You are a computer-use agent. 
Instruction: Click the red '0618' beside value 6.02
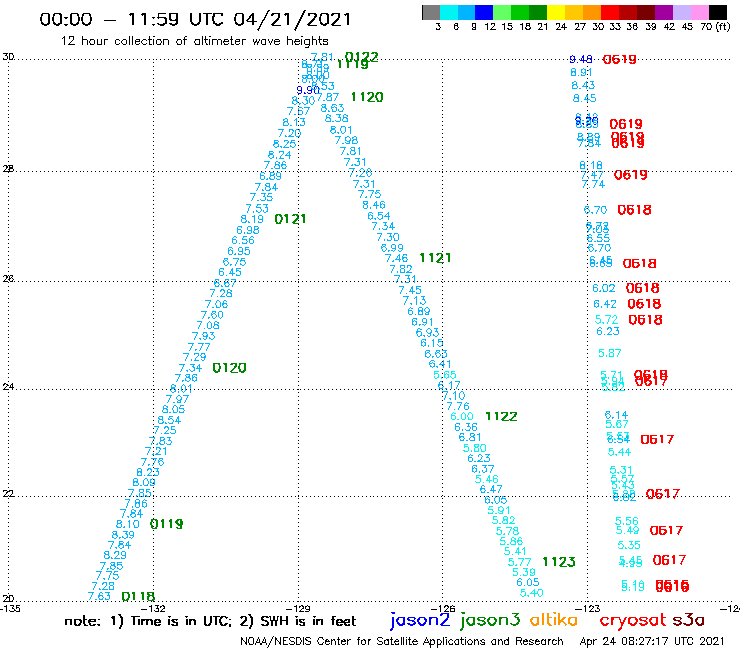click(643, 288)
